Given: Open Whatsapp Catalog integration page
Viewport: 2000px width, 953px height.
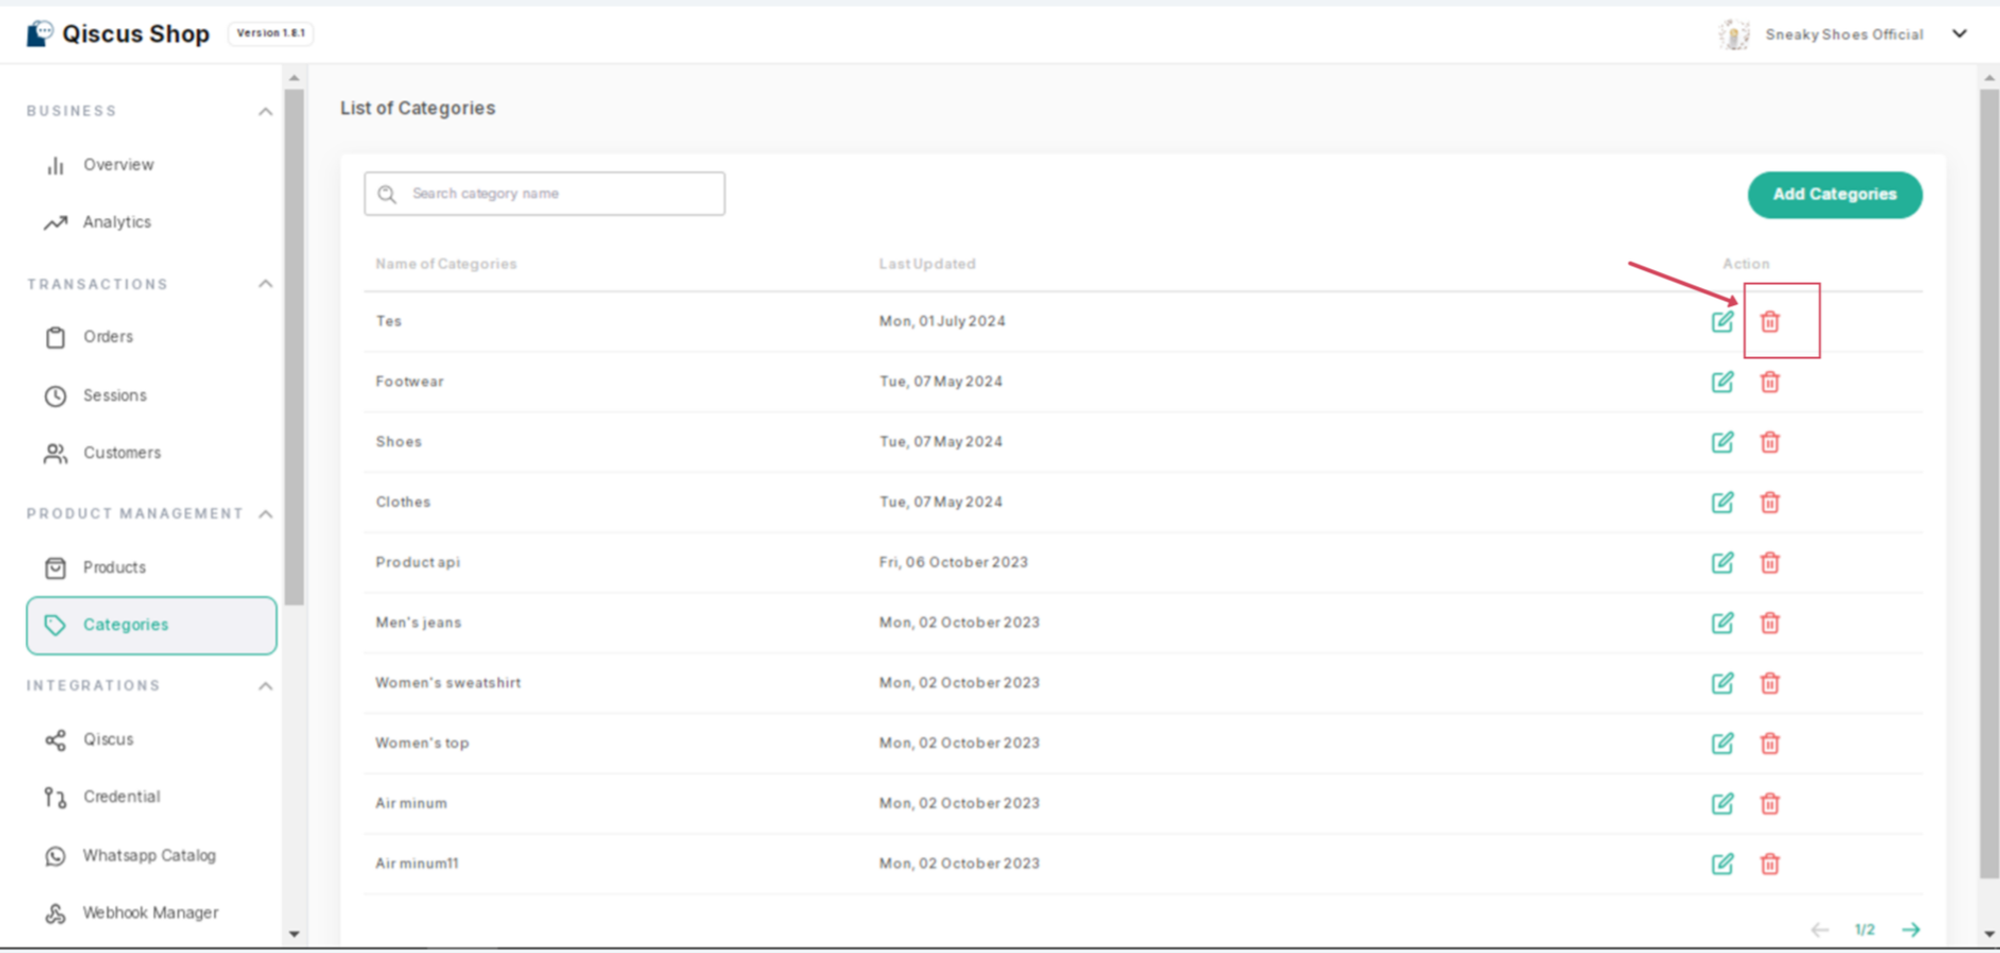Looking at the screenshot, I should point(149,856).
